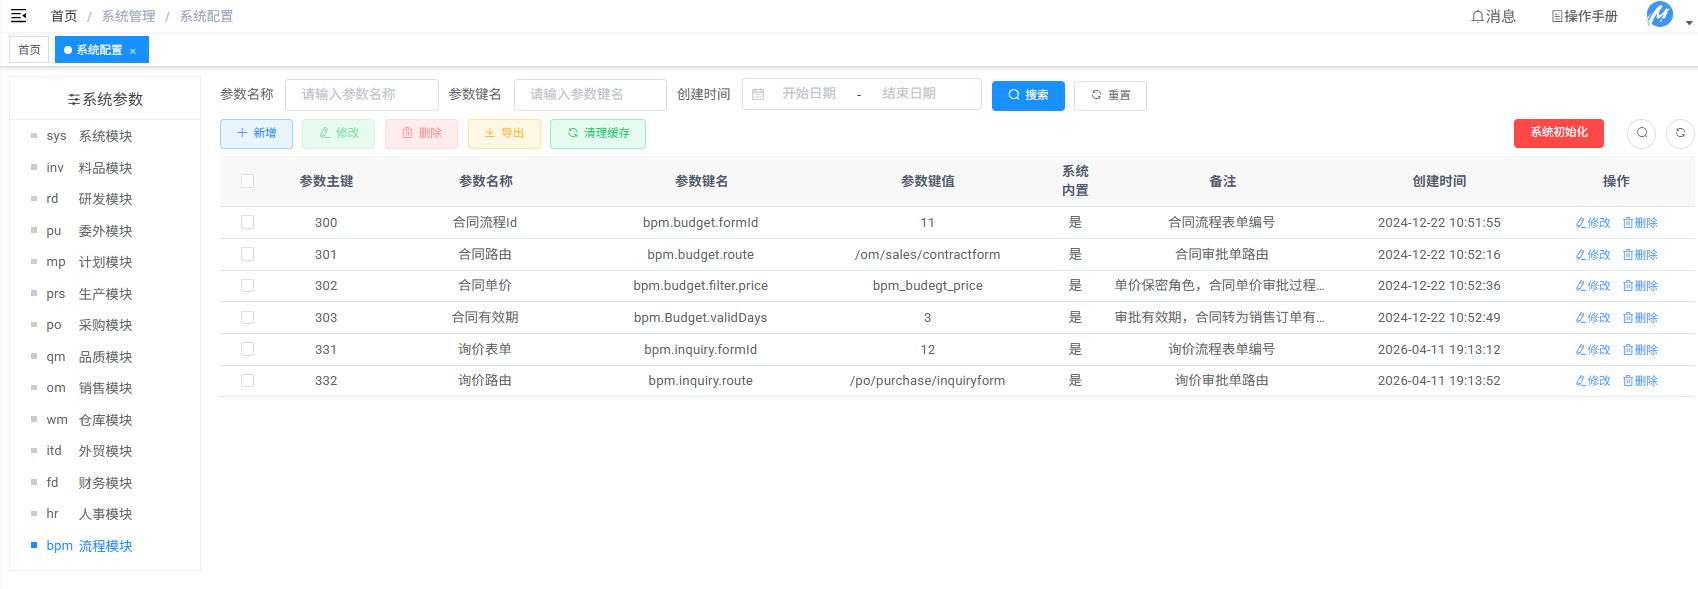Toggle the round search visibility icon
Viewport: 1698px width, 589px height.
click(x=1642, y=133)
